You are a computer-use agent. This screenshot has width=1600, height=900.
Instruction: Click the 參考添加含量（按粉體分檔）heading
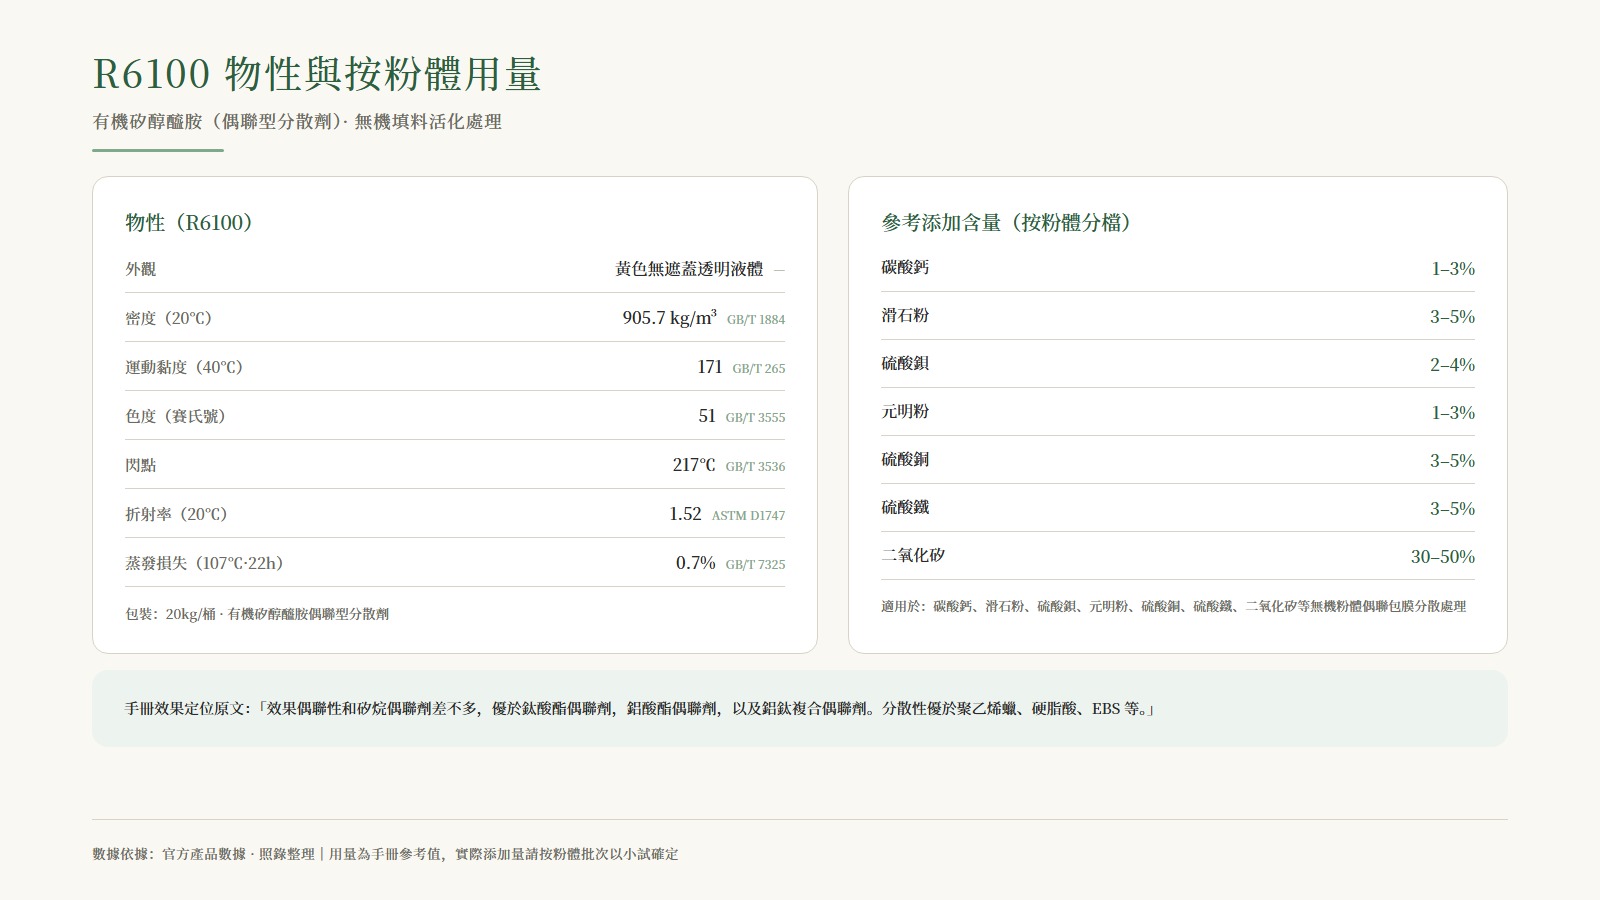[1006, 222]
